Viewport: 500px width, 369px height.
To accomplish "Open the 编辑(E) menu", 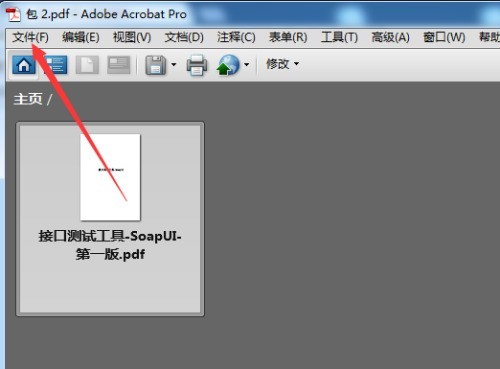I will pyautogui.click(x=81, y=37).
